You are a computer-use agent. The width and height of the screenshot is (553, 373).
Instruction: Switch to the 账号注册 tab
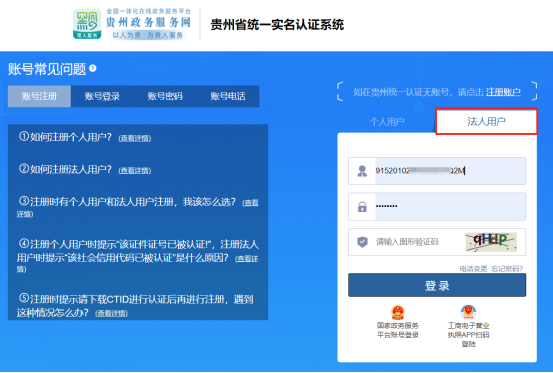(x=39, y=96)
